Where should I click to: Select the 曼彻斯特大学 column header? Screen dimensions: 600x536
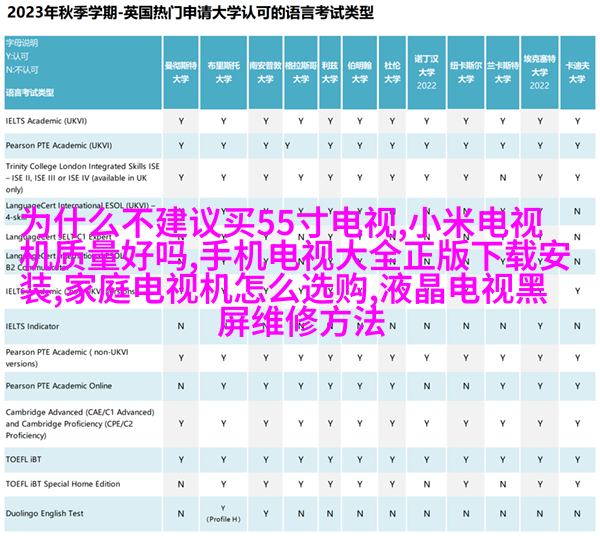click(x=181, y=72)
